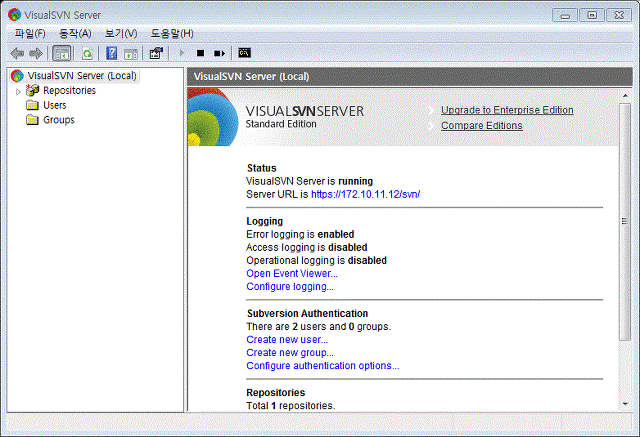Viewport: 640px width, 437px height.
Task: Open the 동작(A) menu
Action: pyautogui.click(x=75, y=33)
